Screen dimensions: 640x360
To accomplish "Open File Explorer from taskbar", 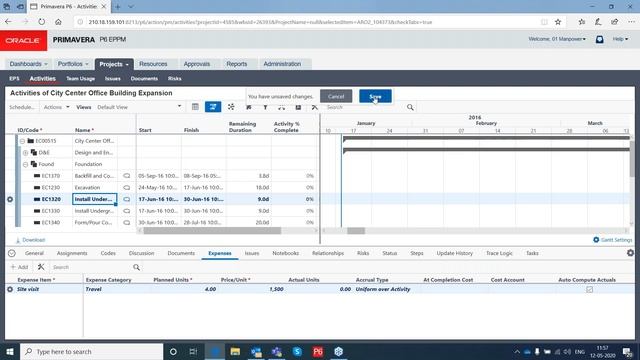I will [x=235, y=351].
